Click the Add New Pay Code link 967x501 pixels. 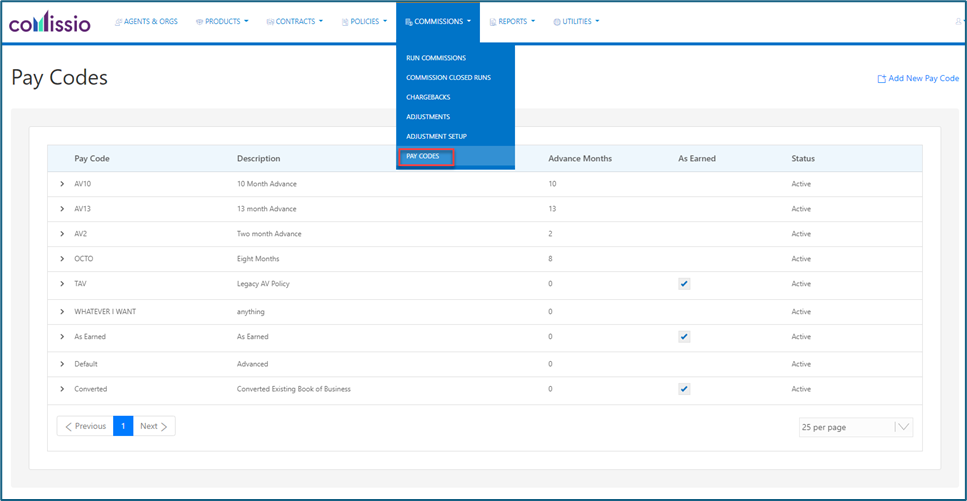coord(918,78)
